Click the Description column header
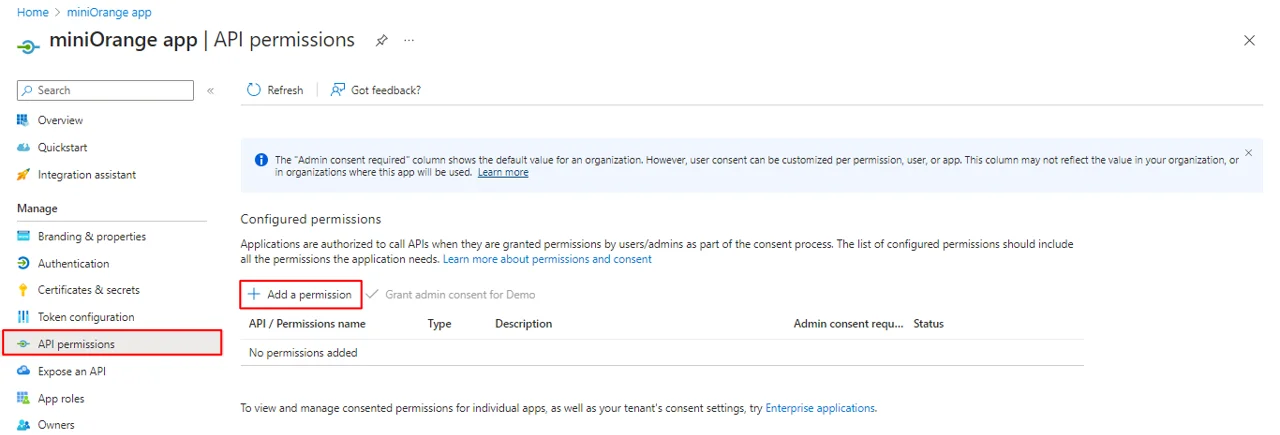Screen dimensions: 1280x435 coord(523,324)
